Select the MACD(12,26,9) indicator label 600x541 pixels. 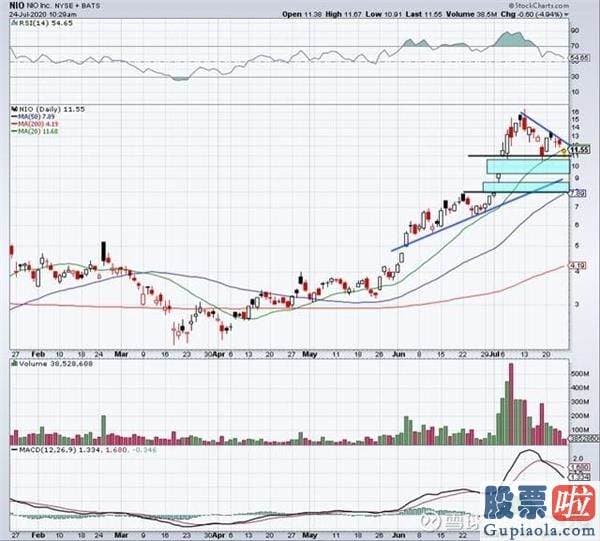[x=48, y=450]
